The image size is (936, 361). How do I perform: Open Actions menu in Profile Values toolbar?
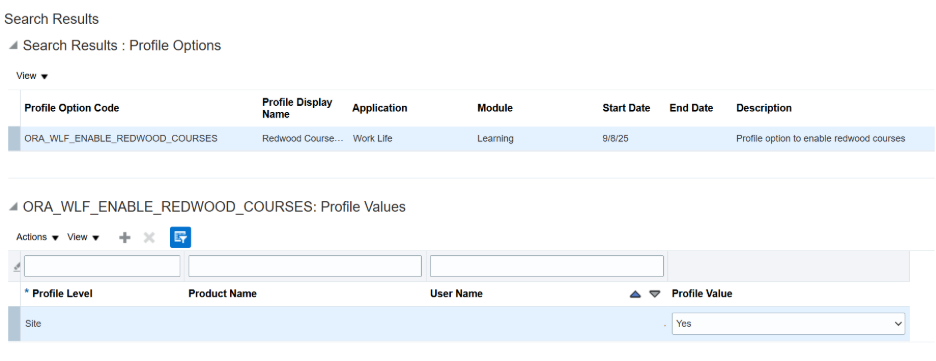click(38, 237)
